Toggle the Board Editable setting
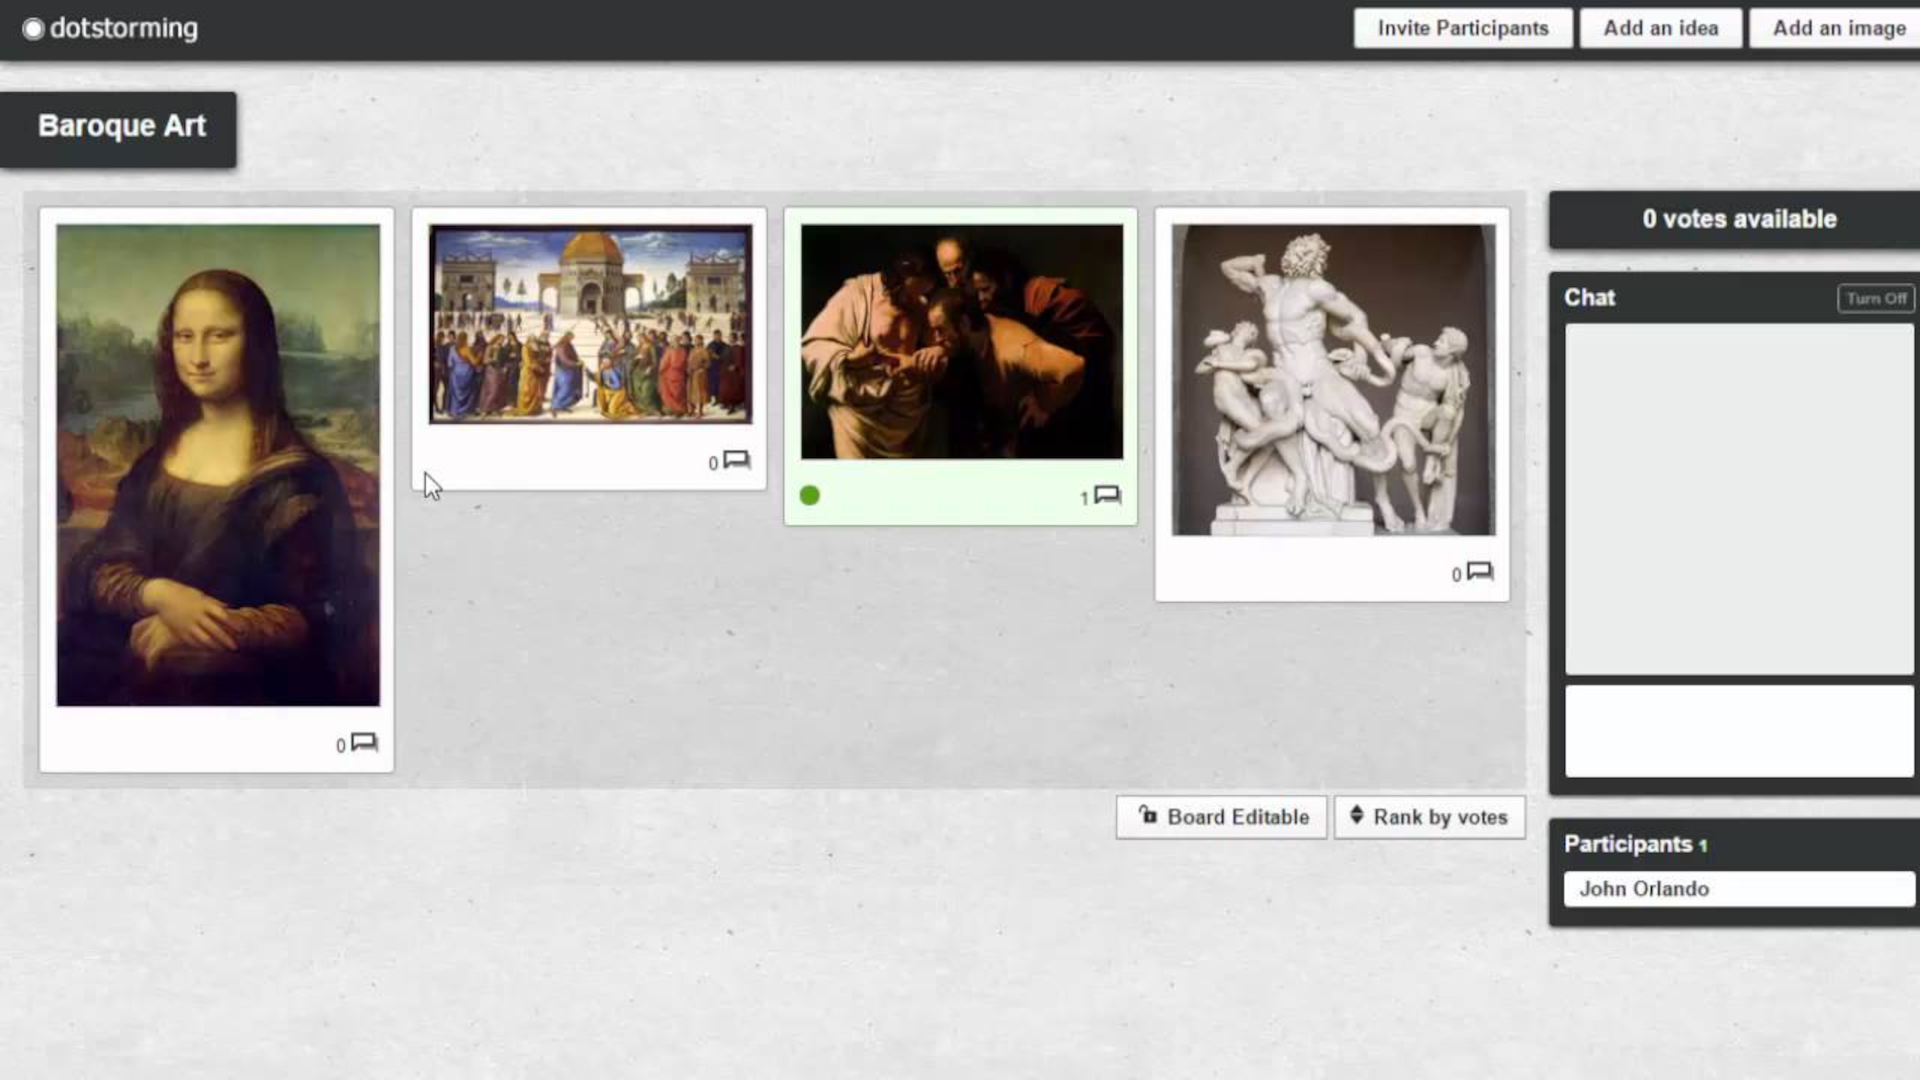This screenshot has height=1080, width=1920. 1222,817
